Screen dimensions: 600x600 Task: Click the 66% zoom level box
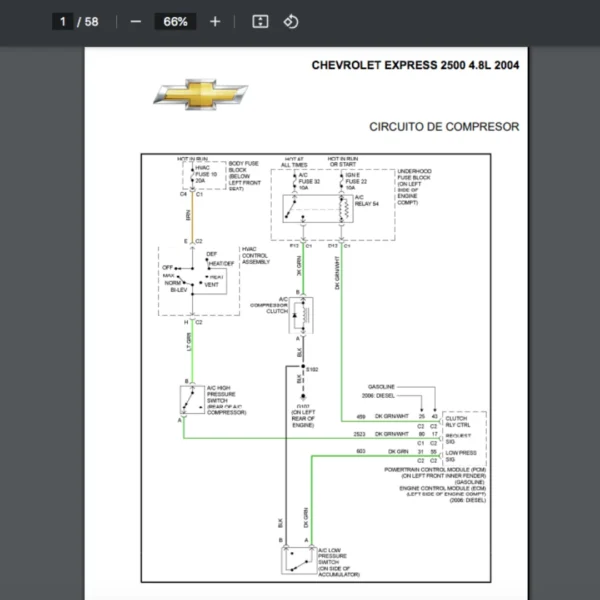[x=176, y=21]
